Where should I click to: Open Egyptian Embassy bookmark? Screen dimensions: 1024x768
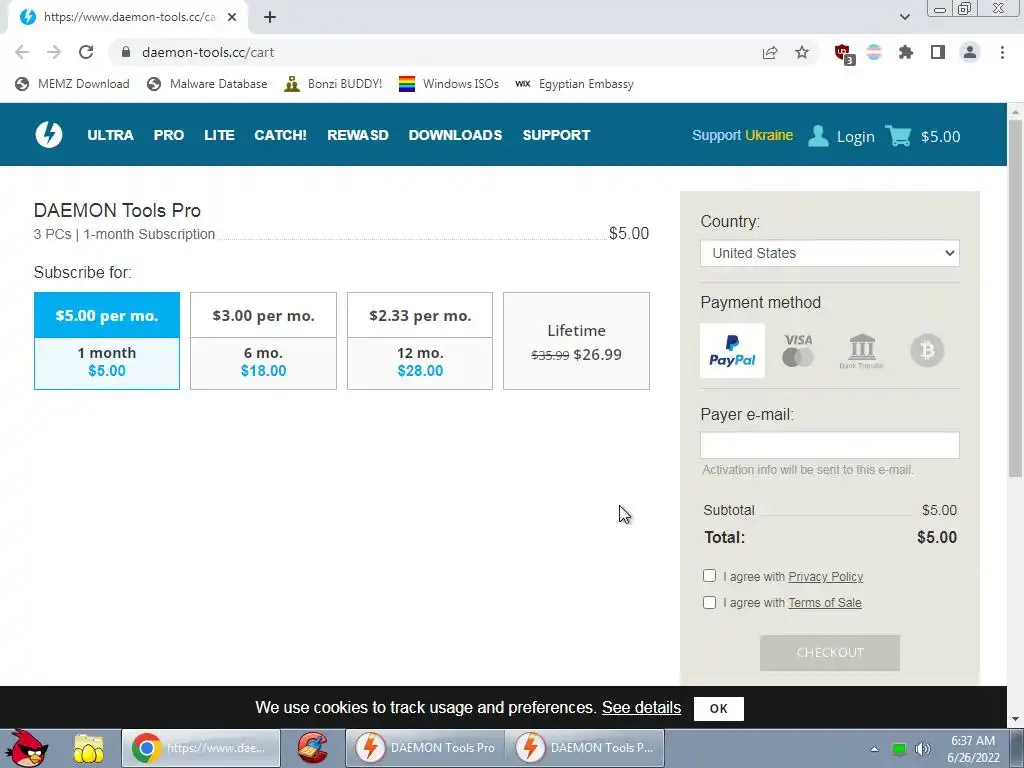point(574,84)
